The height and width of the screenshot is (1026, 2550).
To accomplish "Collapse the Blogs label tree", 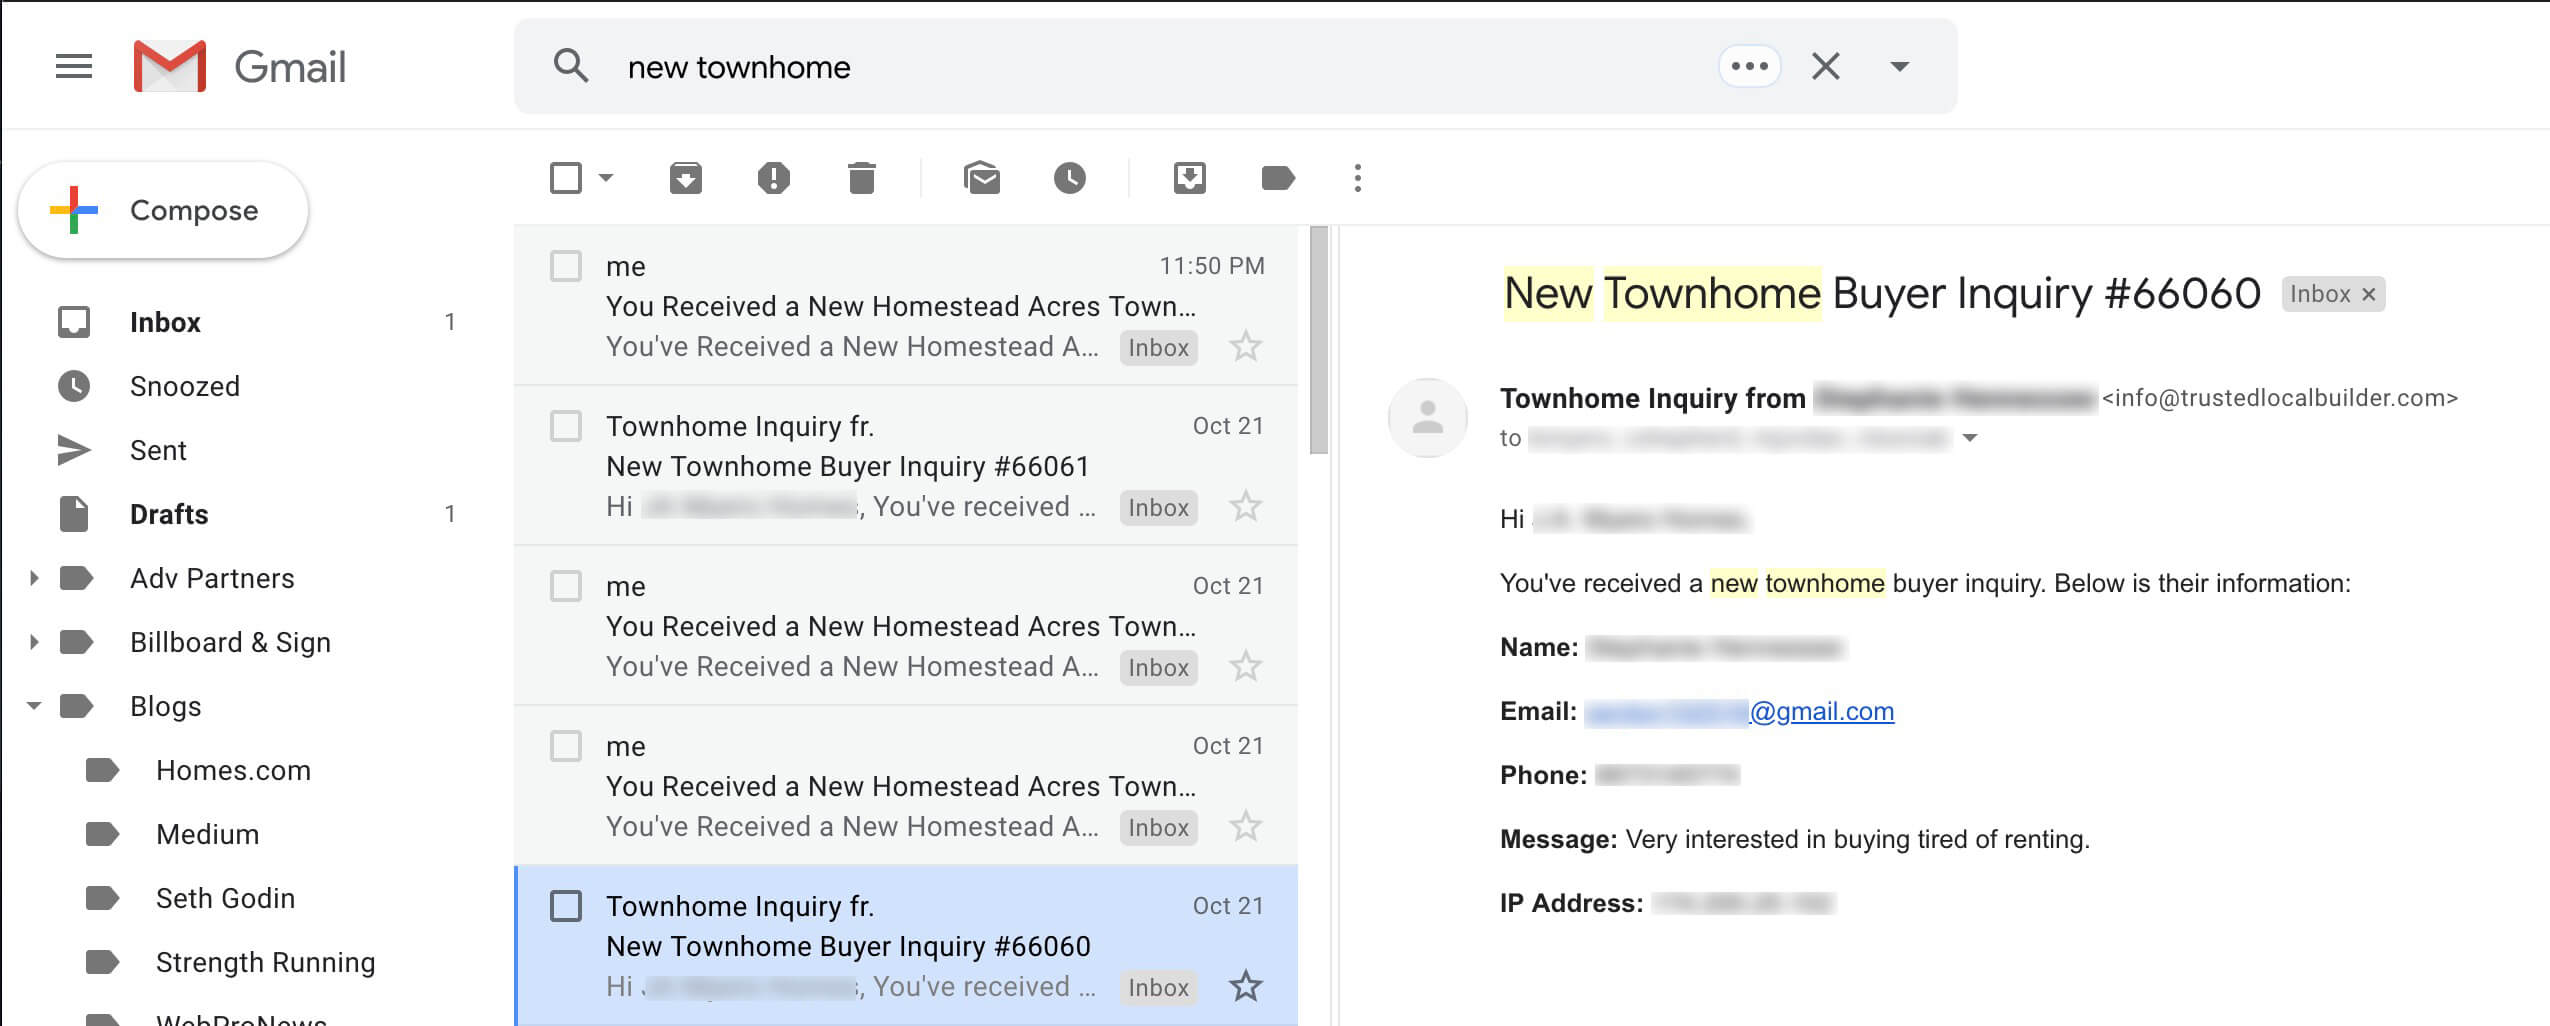I will coord(34,706).
